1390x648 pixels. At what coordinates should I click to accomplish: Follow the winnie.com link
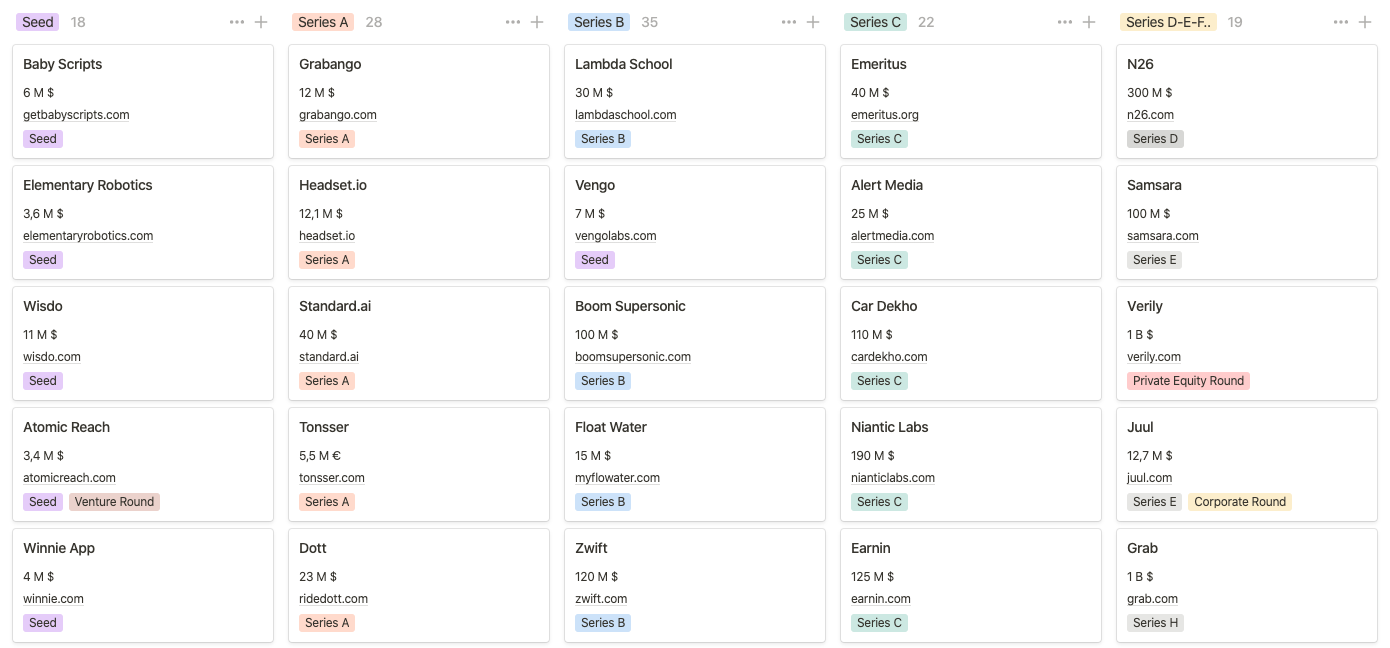click(x=53, y=599)
